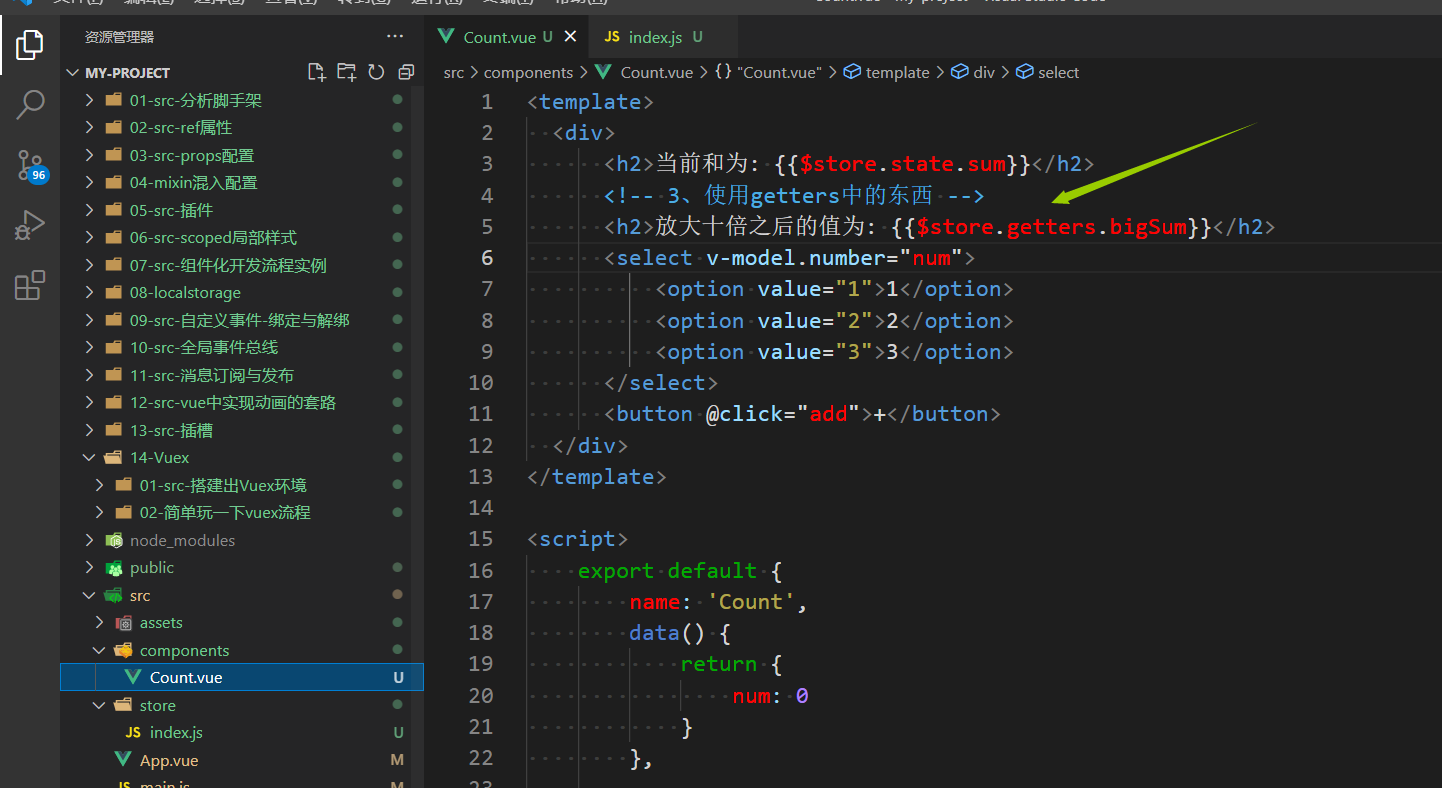
Task: Click the num: 0 code line
Action: coord(770,695)
